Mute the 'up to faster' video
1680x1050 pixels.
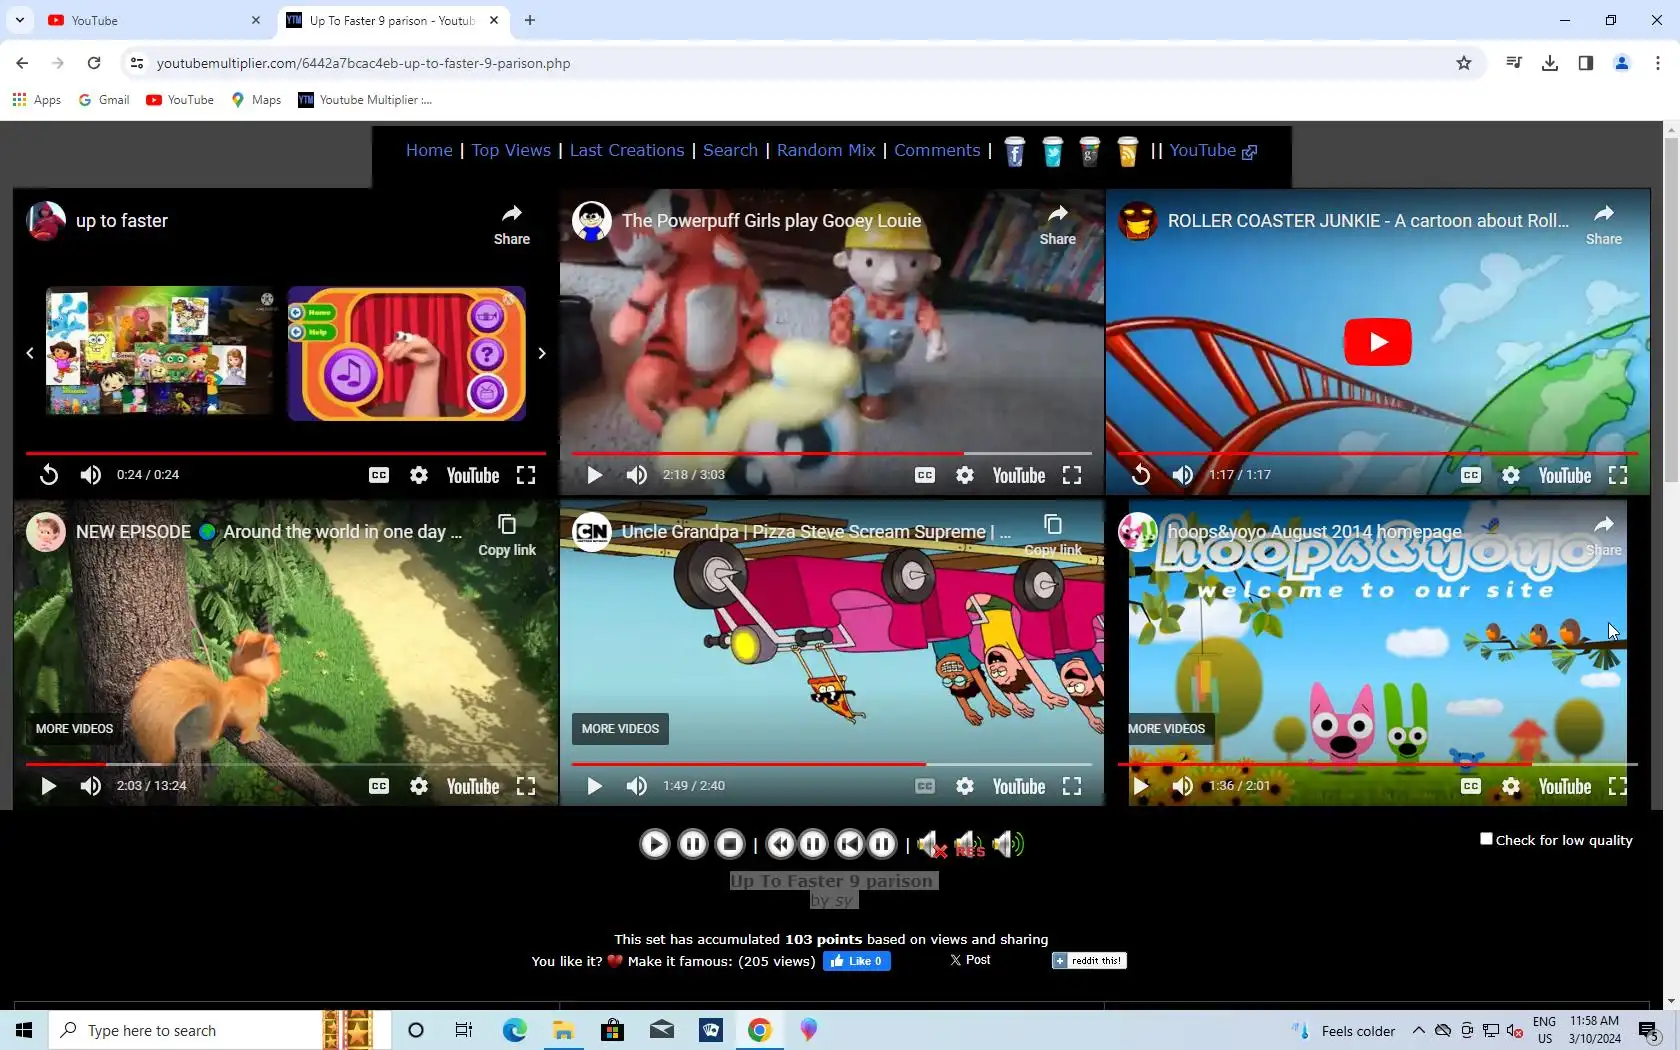tap(91, 475)
